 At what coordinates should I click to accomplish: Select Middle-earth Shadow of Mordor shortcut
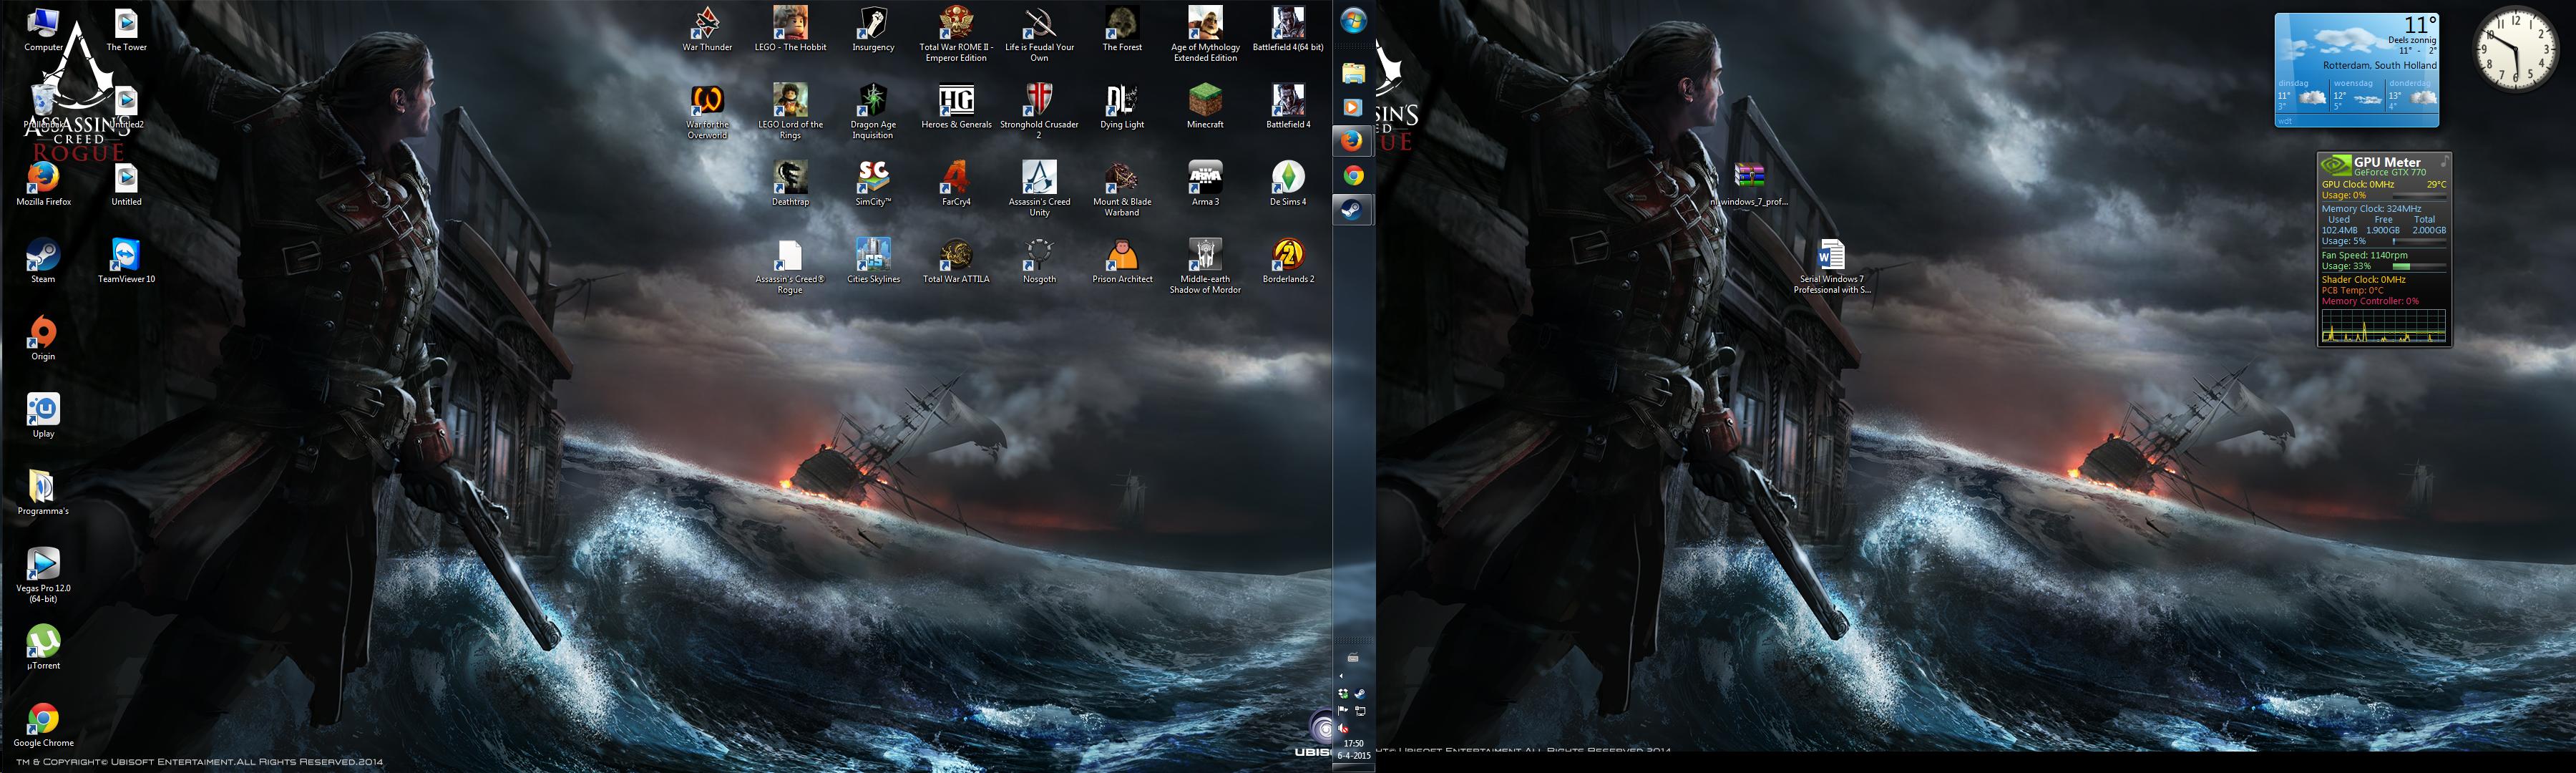click(x=1205, y=266)
